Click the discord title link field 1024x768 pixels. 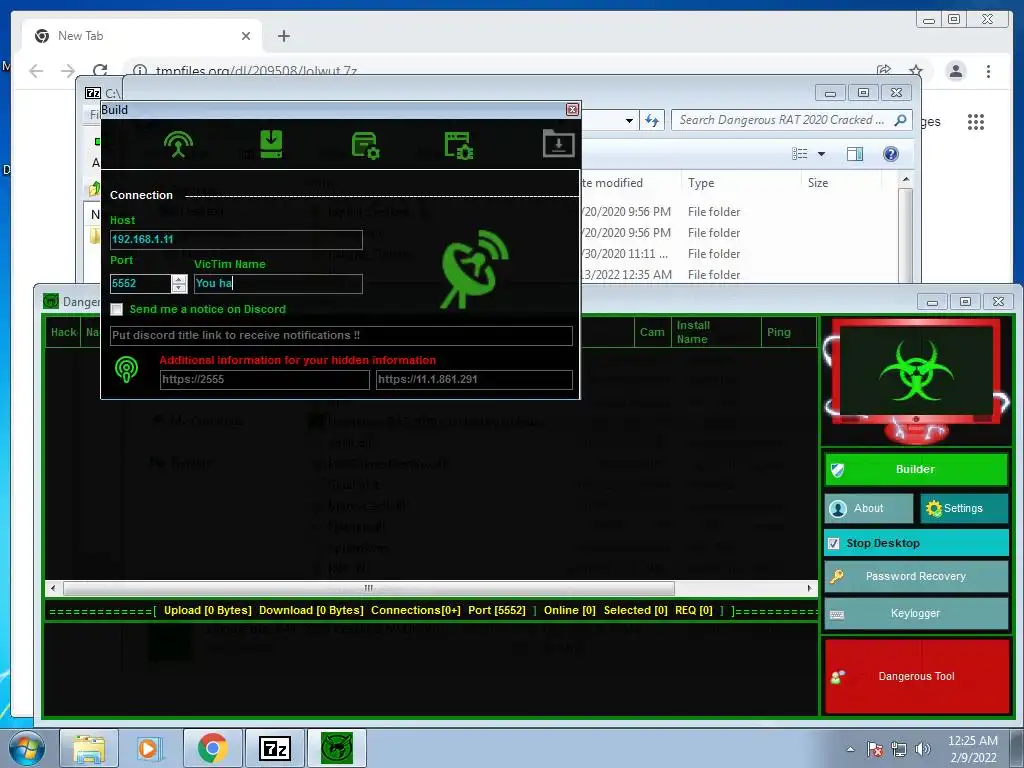click(341, 336)
